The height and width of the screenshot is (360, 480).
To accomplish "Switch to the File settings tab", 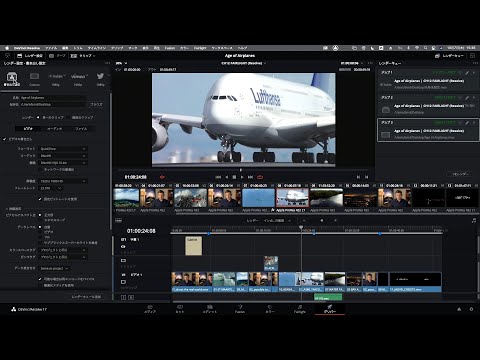I will (x=81, y=128).
